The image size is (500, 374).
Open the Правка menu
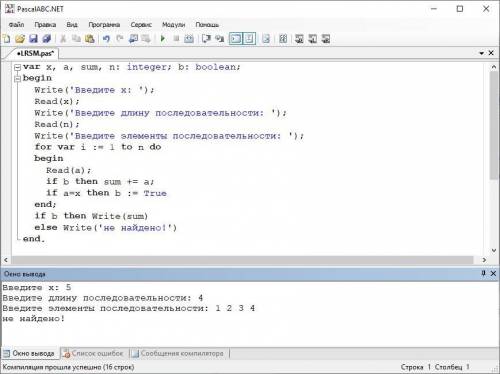coord(45,25)
